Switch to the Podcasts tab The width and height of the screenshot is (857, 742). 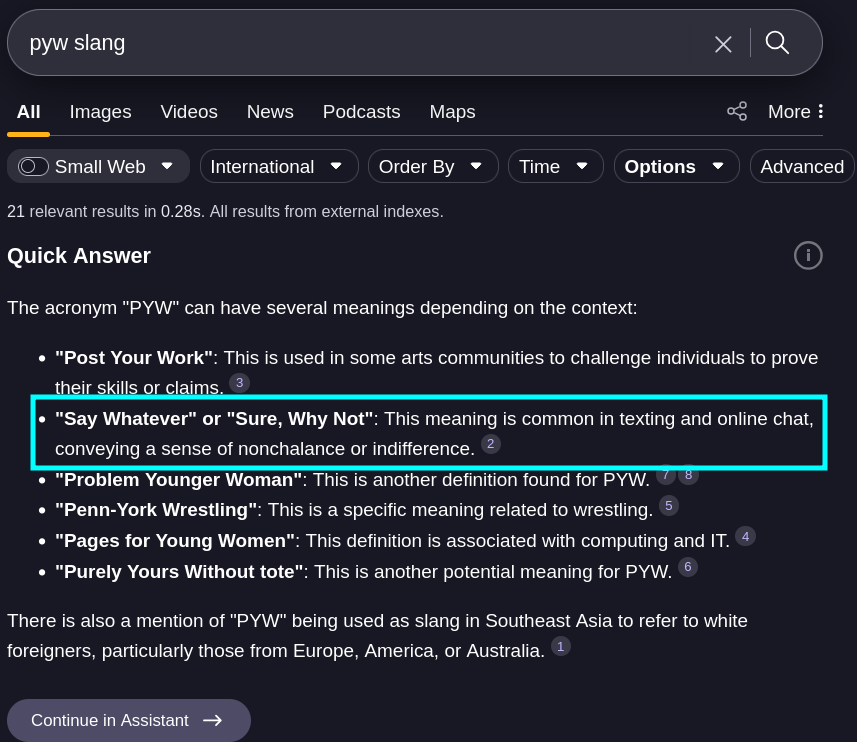pyautogui.click(x=361, y=112)
